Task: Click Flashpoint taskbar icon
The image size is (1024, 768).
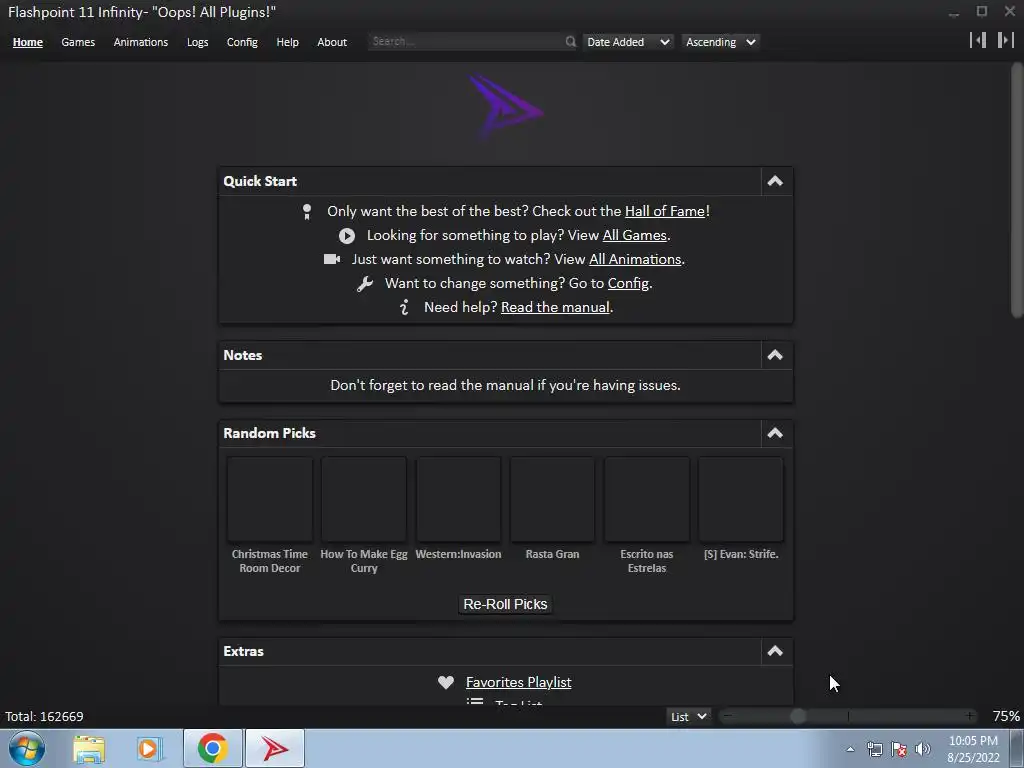Action: coord(275,748)
